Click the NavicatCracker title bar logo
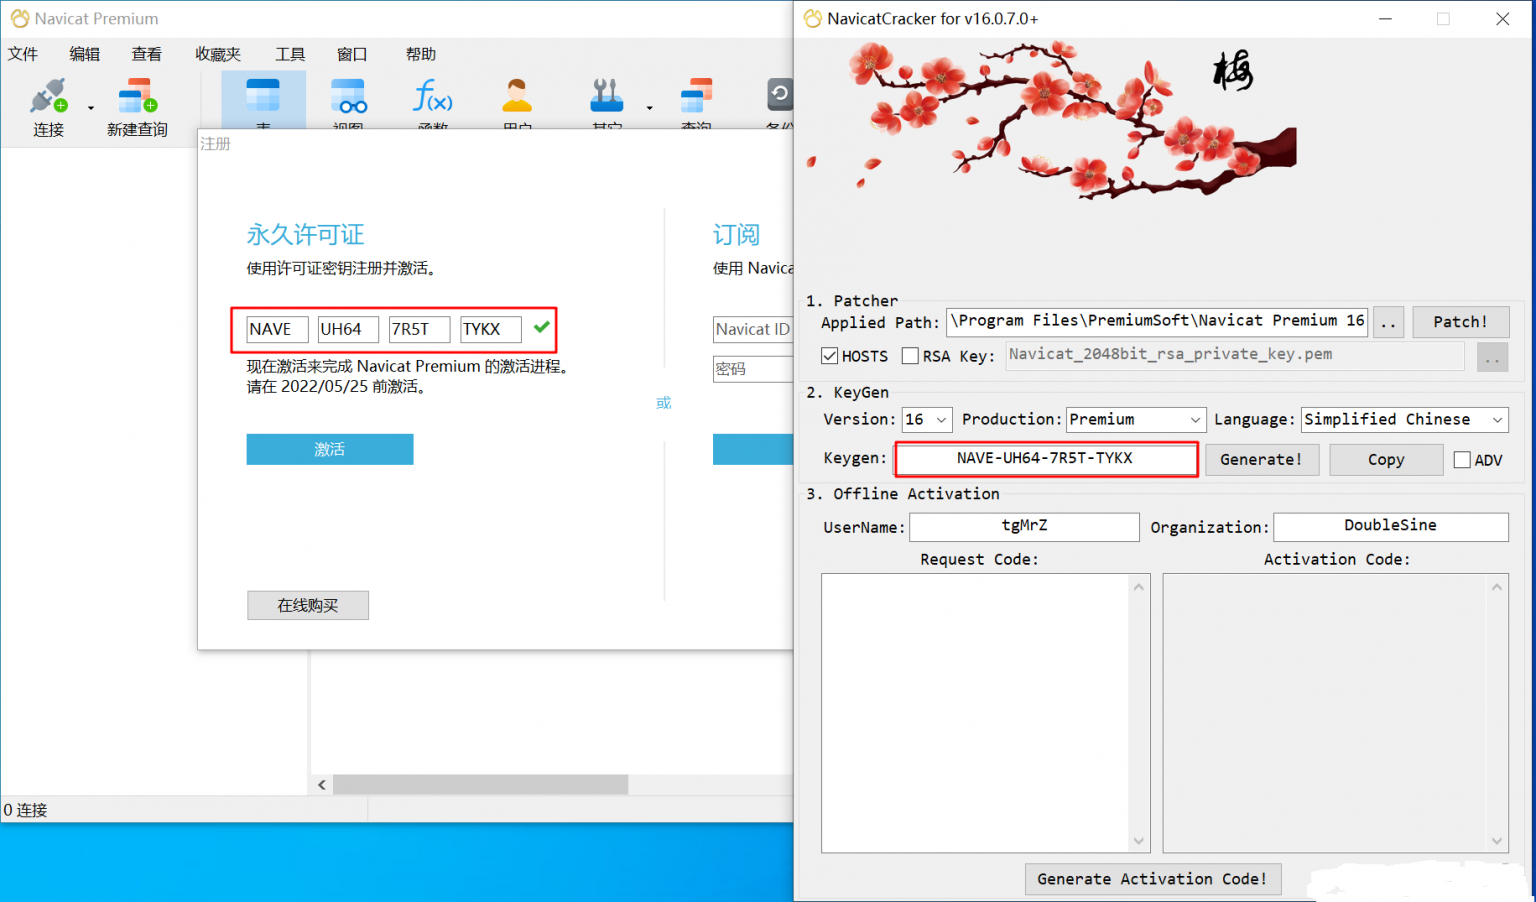 [x=813, y=18]
